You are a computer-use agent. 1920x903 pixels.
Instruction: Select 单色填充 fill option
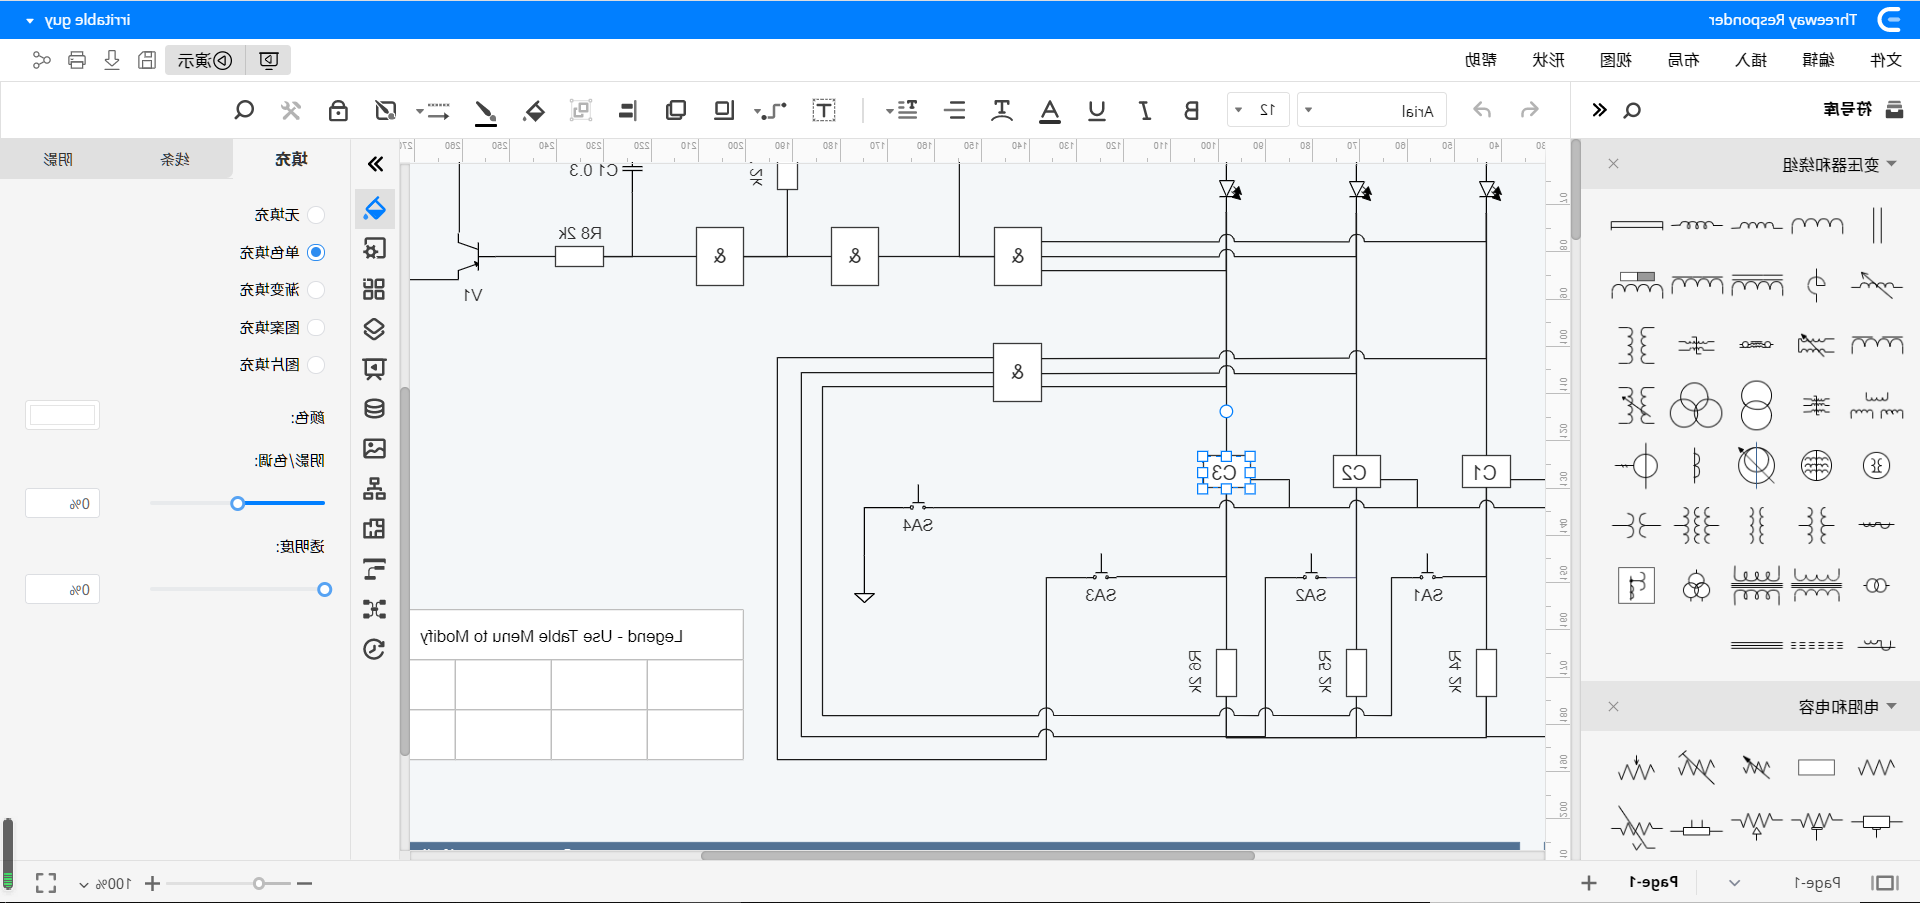tap(282, 252)
